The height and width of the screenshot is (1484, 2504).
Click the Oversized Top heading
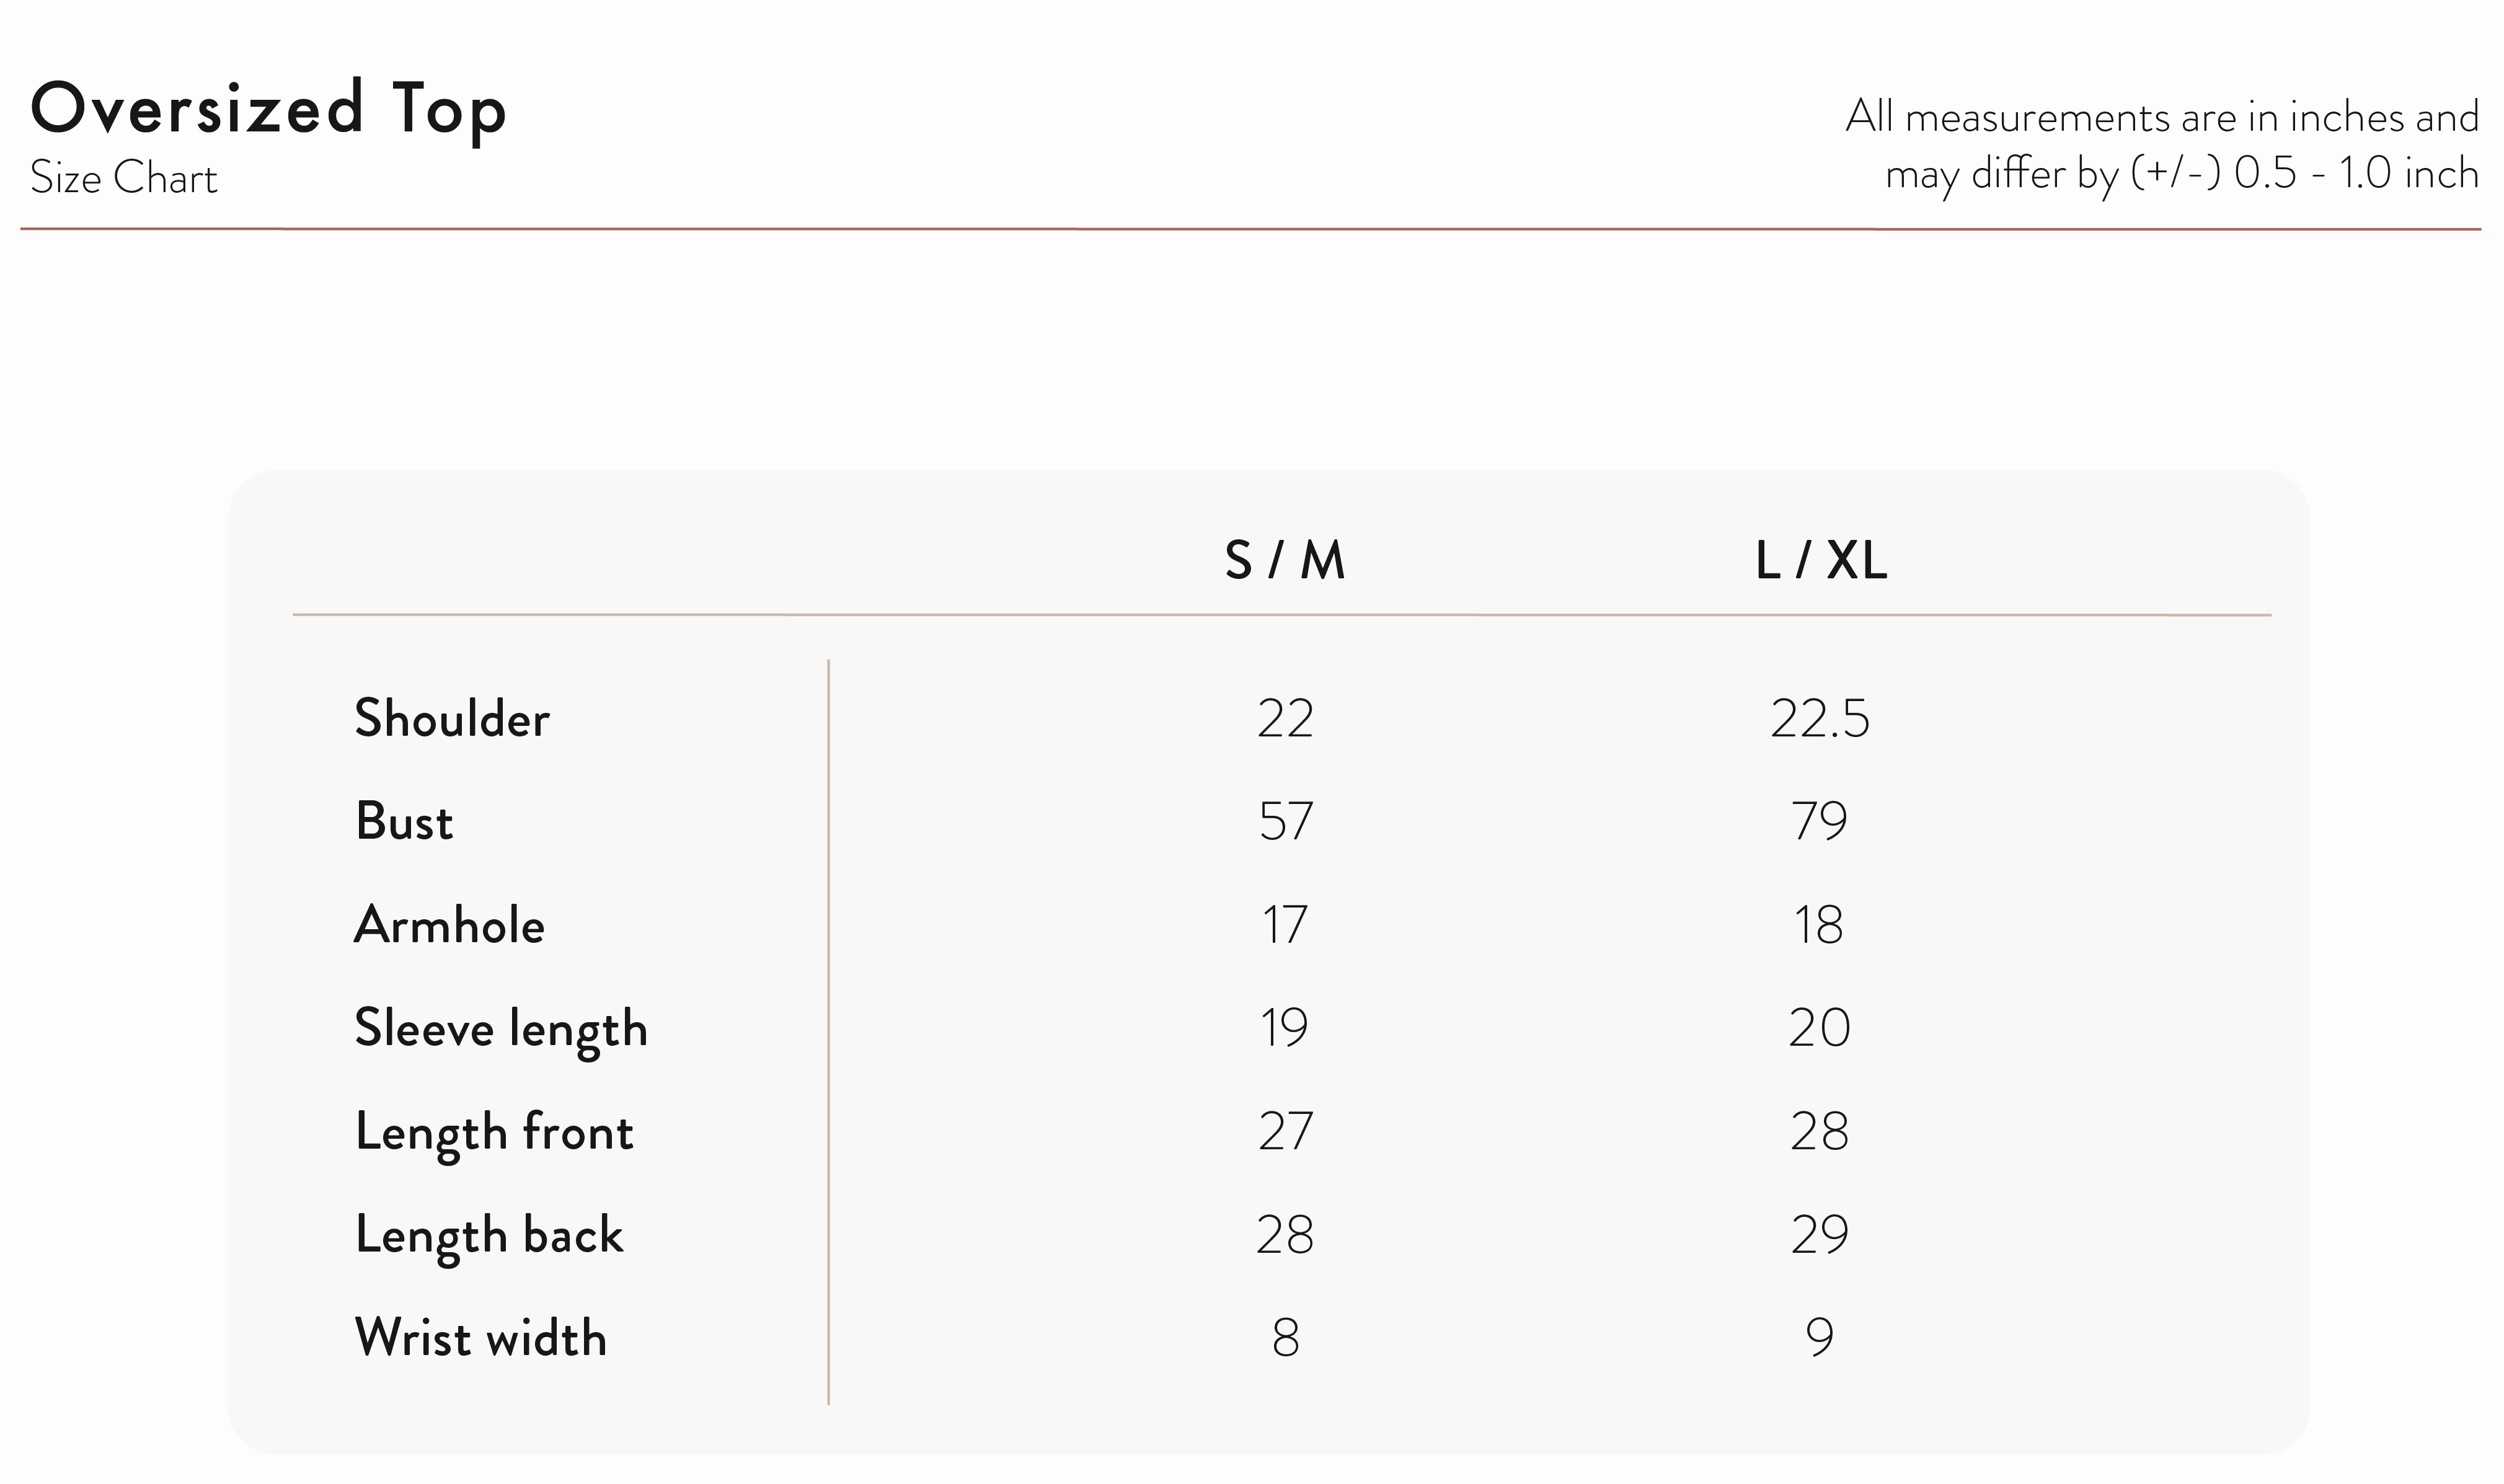(x=268, y=110)
